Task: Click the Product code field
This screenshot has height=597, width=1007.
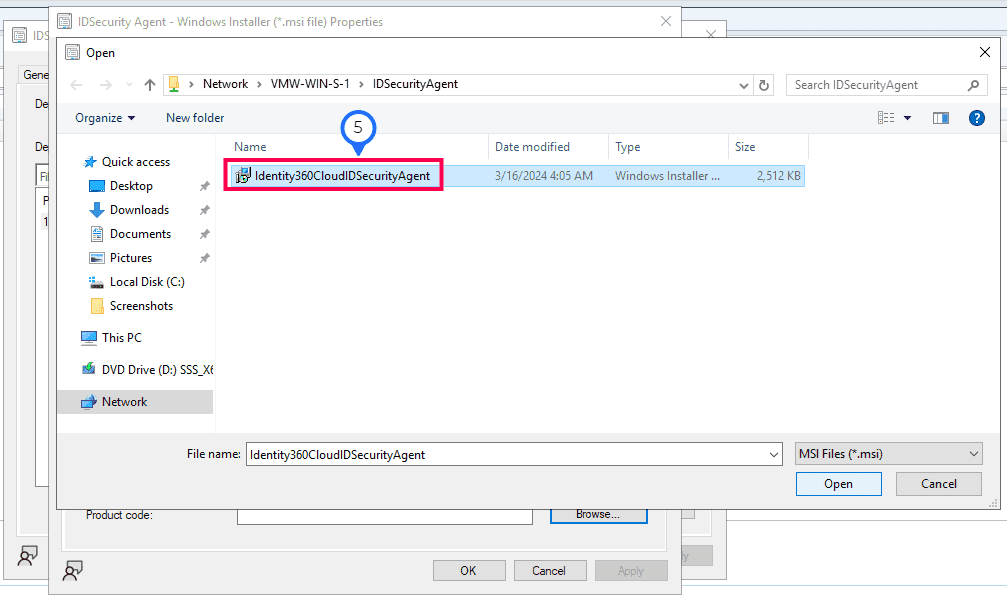Action: [385, 516]
